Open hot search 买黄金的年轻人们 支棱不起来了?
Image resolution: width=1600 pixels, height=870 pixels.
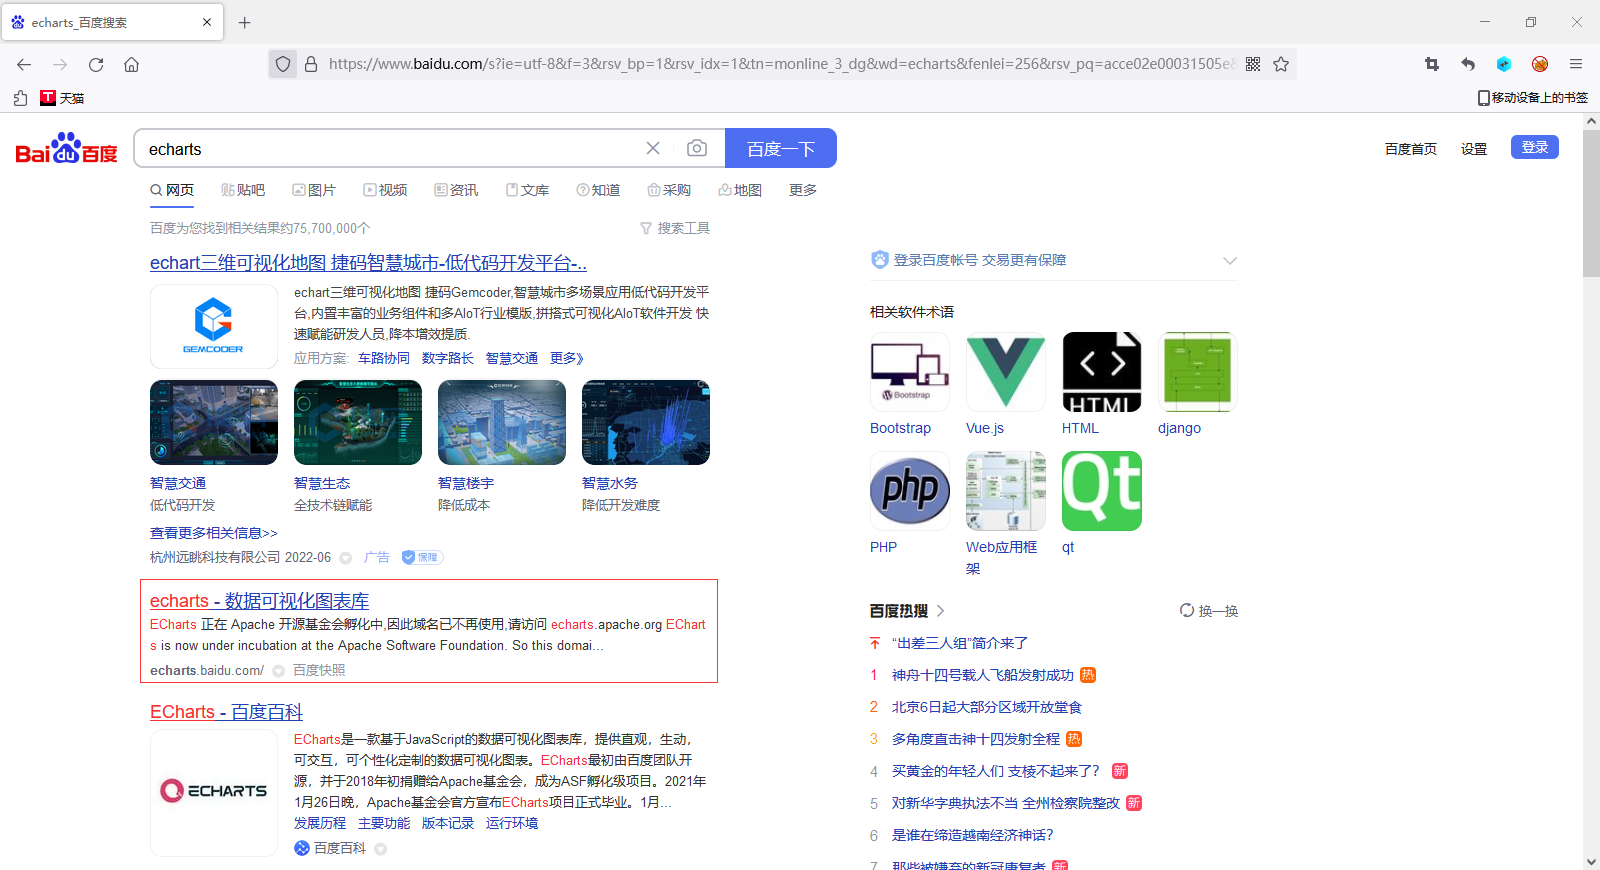(x=996, y=771)
